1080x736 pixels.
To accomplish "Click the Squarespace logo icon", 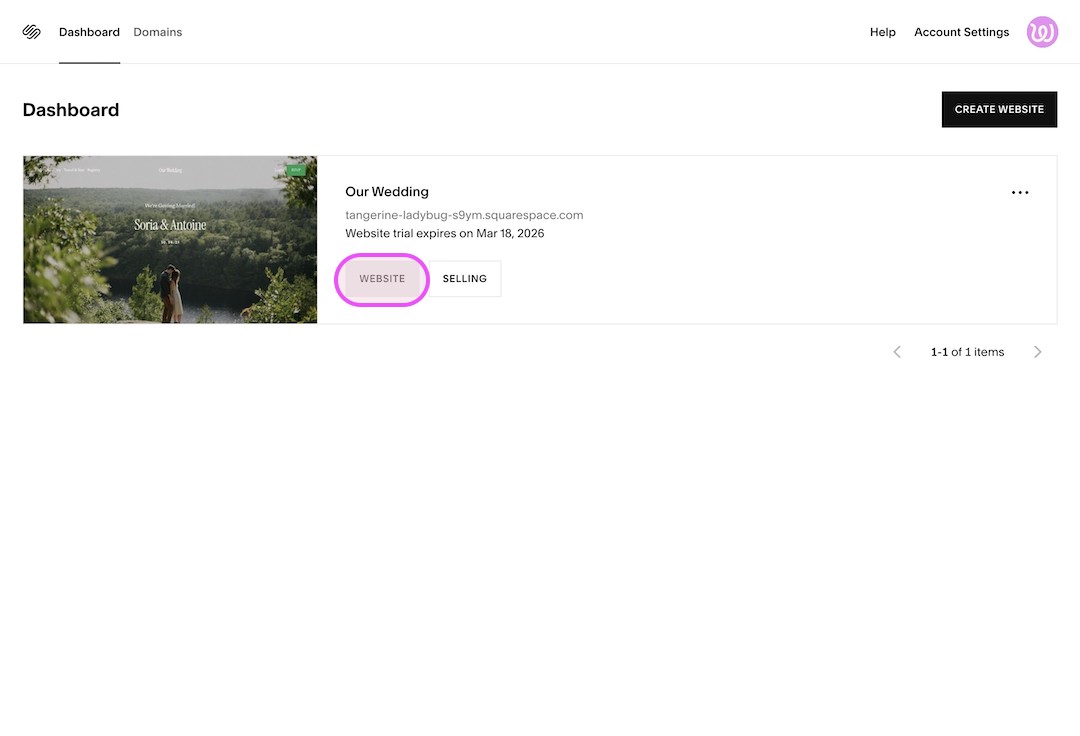I will tap(31, 31).
